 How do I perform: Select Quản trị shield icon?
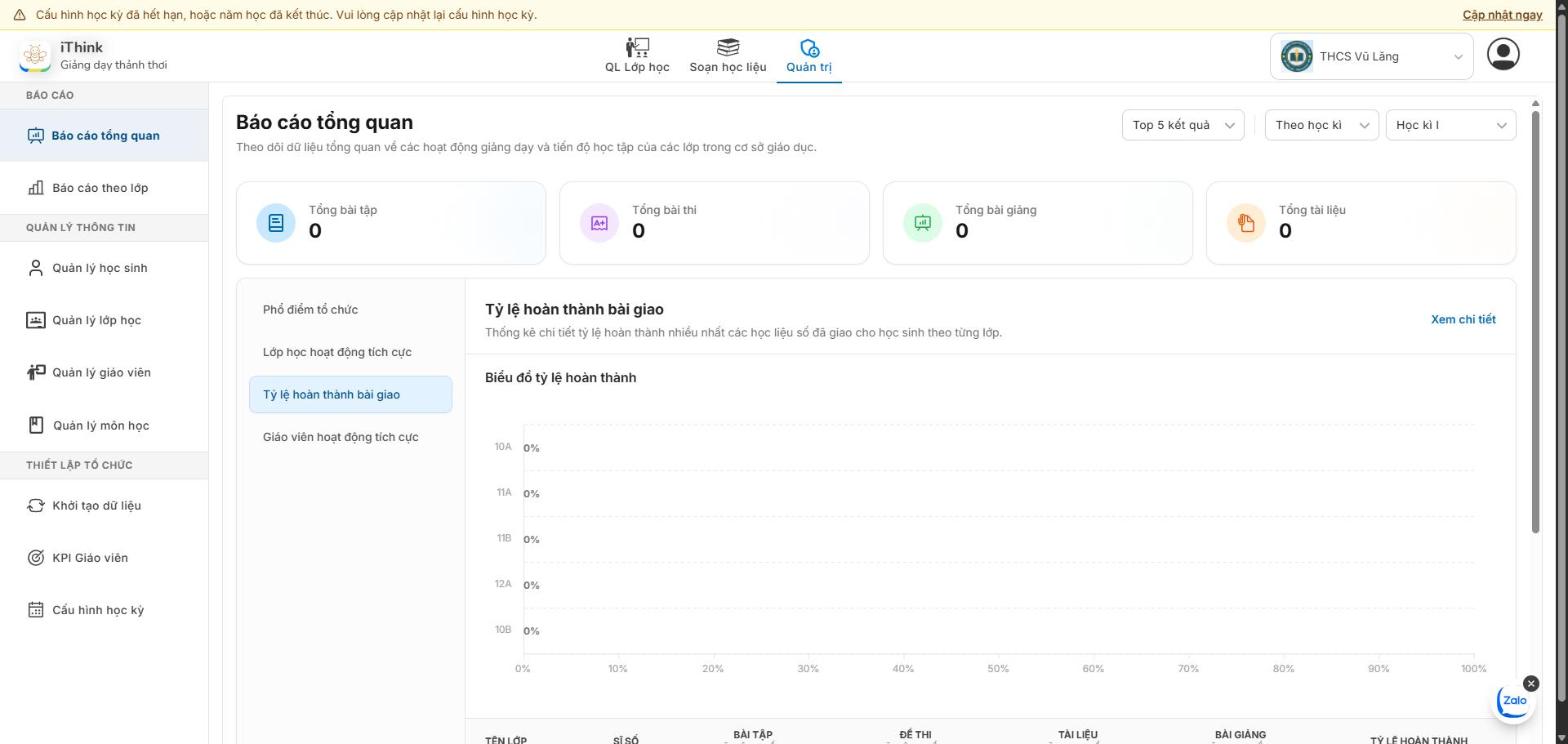(x=809, y=47)
